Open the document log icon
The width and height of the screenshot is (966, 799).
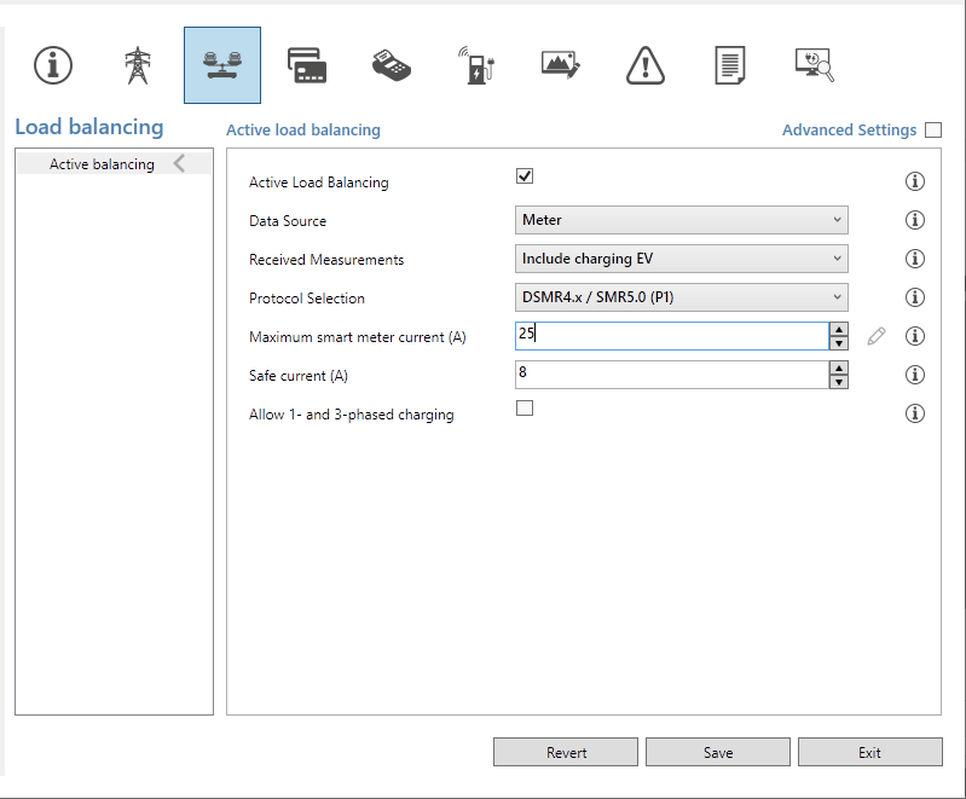click(x=730, y=65)
